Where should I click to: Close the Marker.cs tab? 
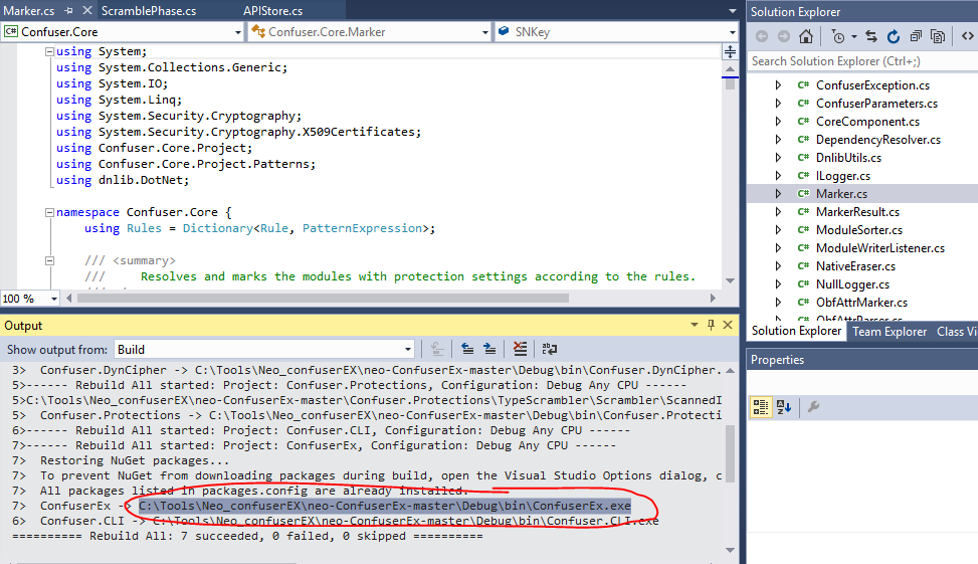tap(87, 11)
